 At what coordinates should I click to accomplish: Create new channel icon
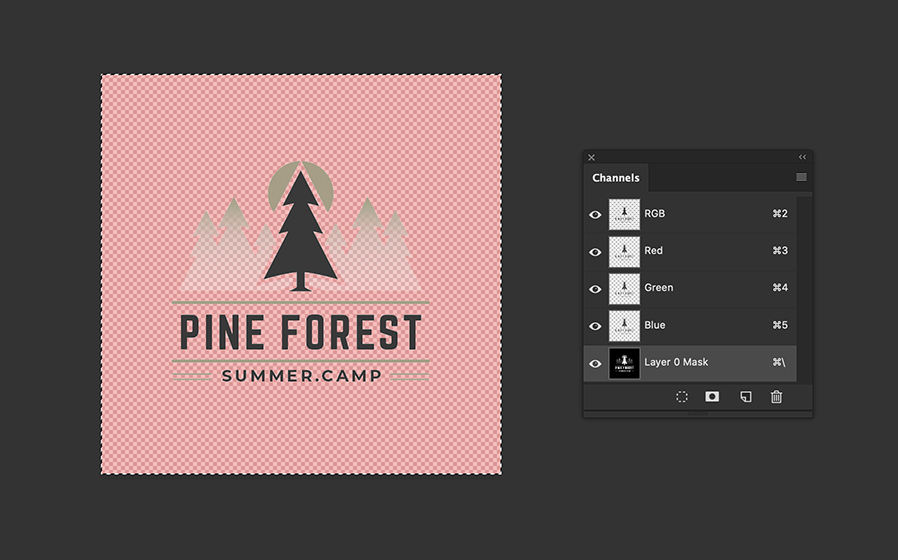(x=745, y=397)
